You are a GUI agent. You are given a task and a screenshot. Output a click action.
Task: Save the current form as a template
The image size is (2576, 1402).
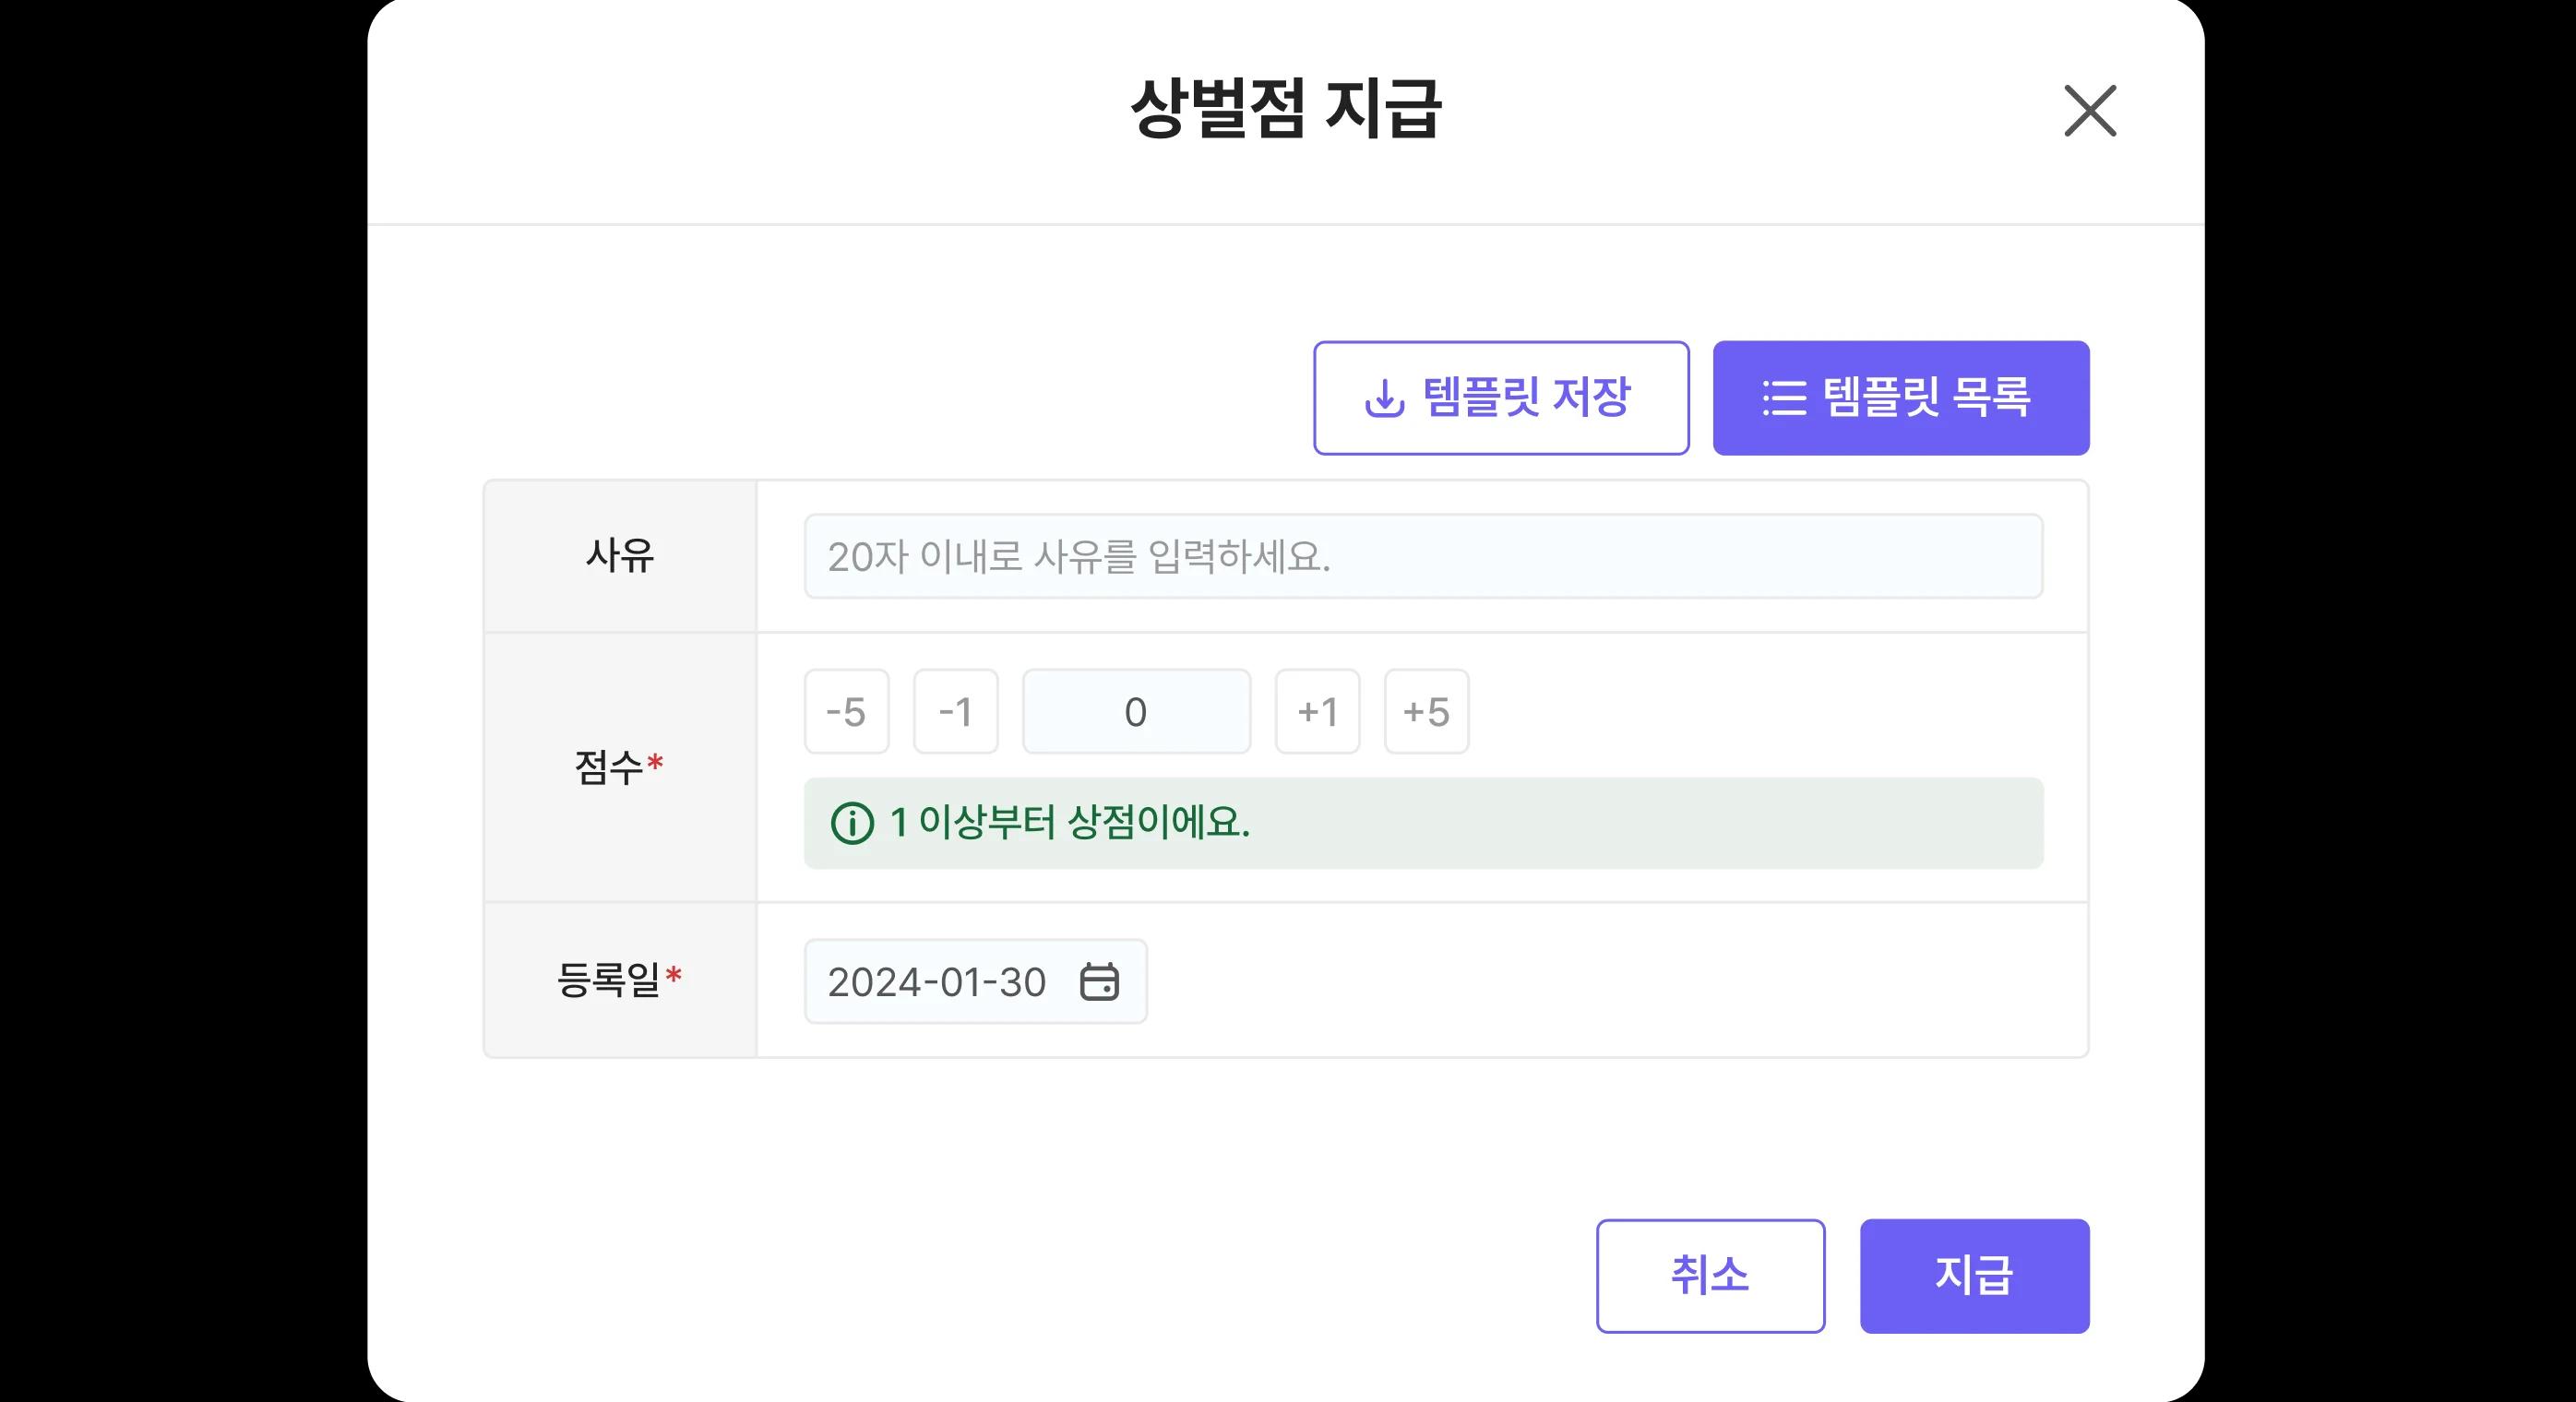1501,397
